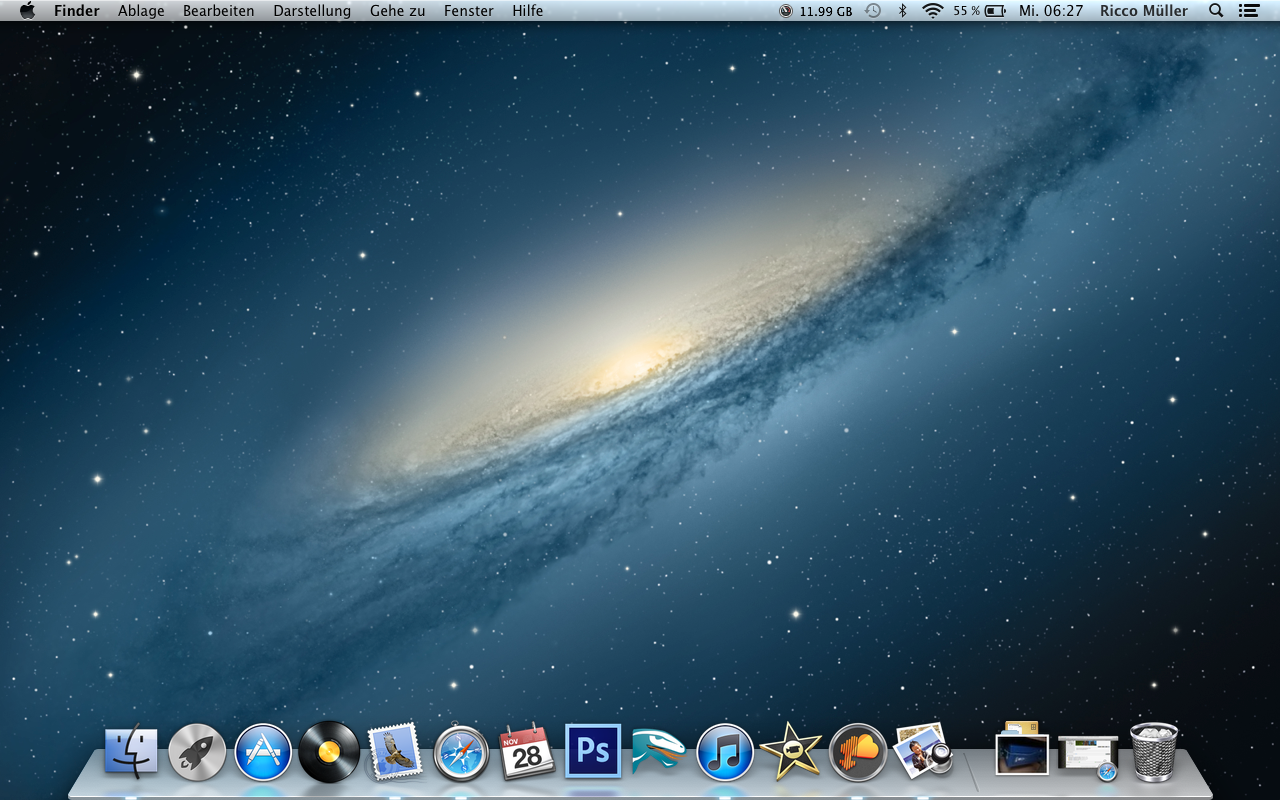
Task: Open the Calendar showing Nov 28
Action: pyautogui.click(x=527, y=752)
